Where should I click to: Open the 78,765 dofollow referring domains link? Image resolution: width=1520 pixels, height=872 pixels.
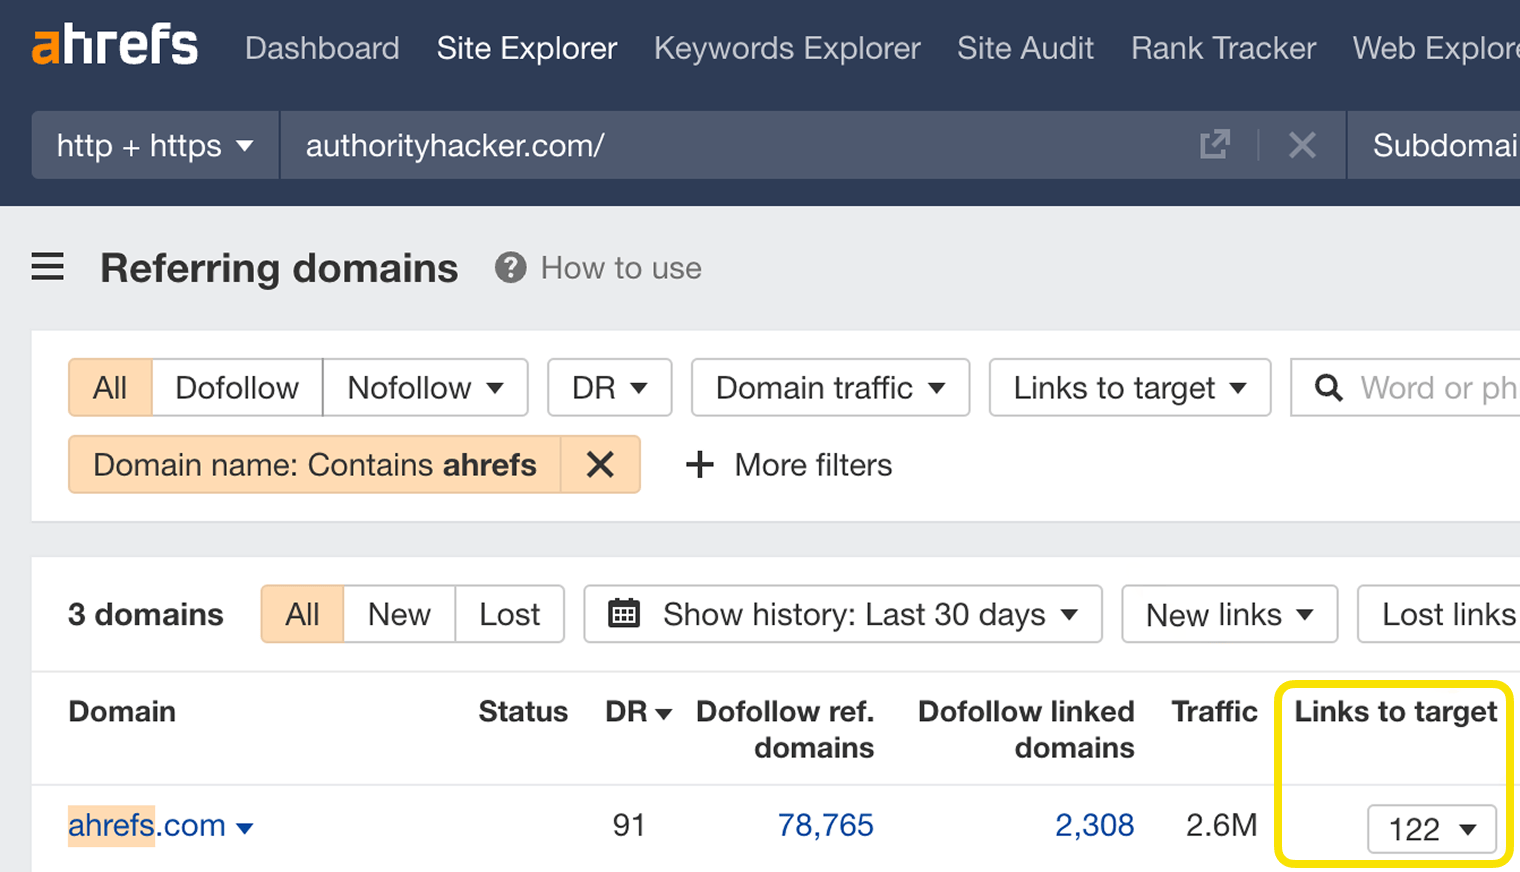click(x=826, y=825)
